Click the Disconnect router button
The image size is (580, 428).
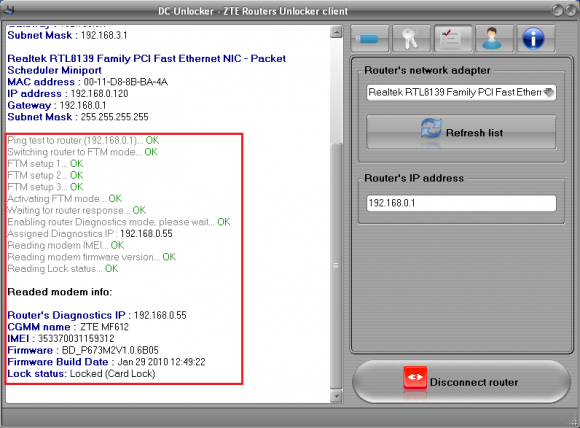461,381
